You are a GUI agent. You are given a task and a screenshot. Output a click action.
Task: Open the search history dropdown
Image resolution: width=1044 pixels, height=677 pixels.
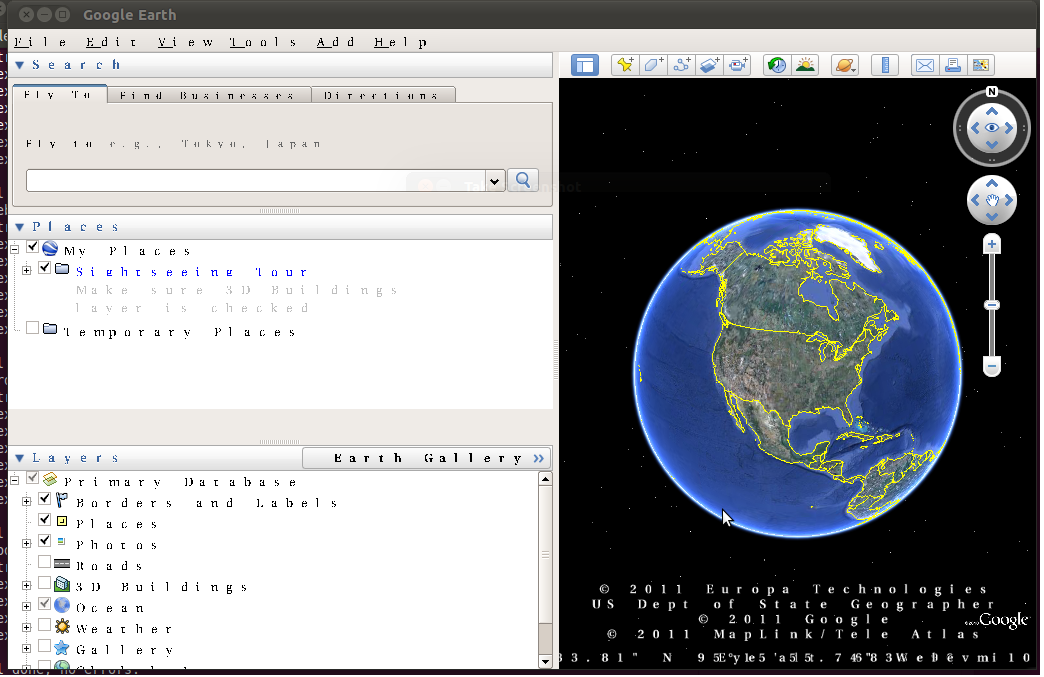coord(495,180)
